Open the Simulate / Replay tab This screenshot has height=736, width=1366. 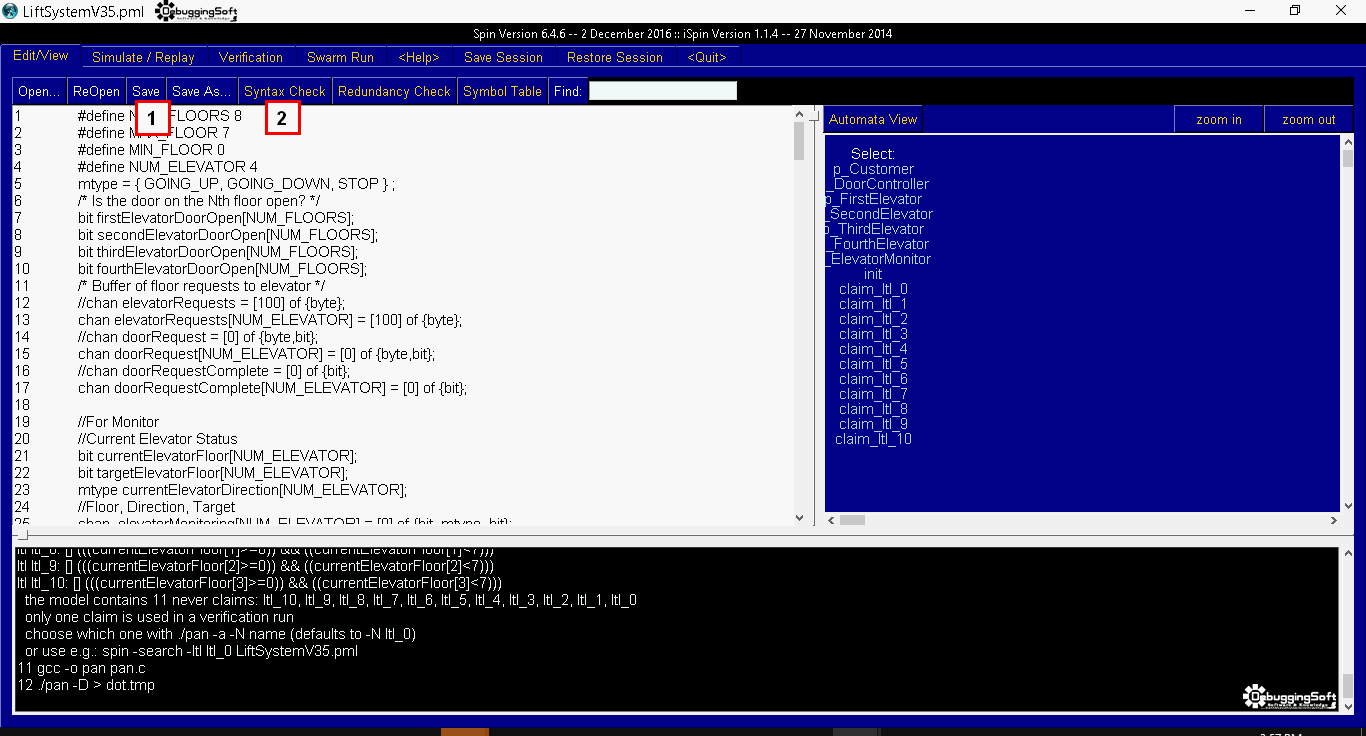143,57
